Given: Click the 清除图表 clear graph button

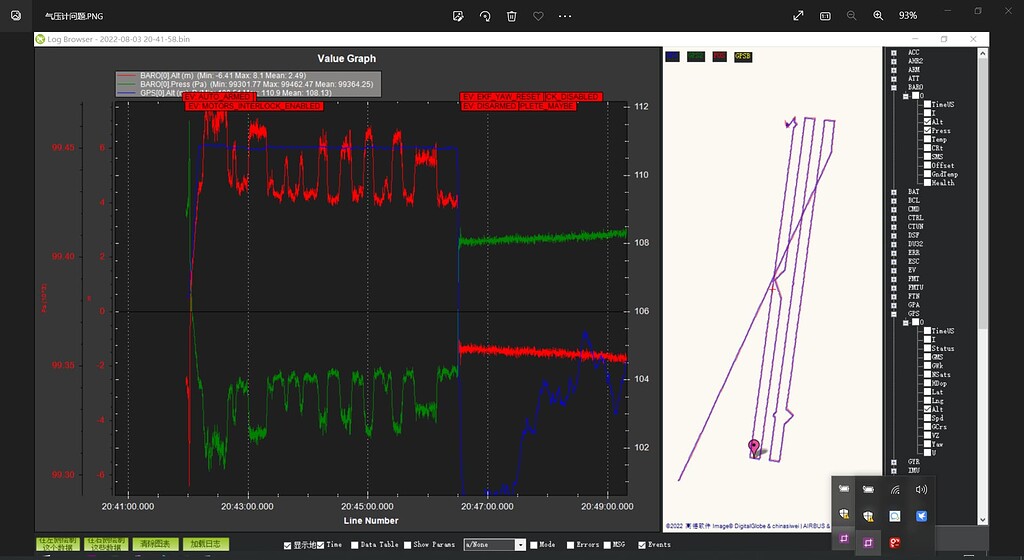Looking at the screenshot, I should coord(155,544).
